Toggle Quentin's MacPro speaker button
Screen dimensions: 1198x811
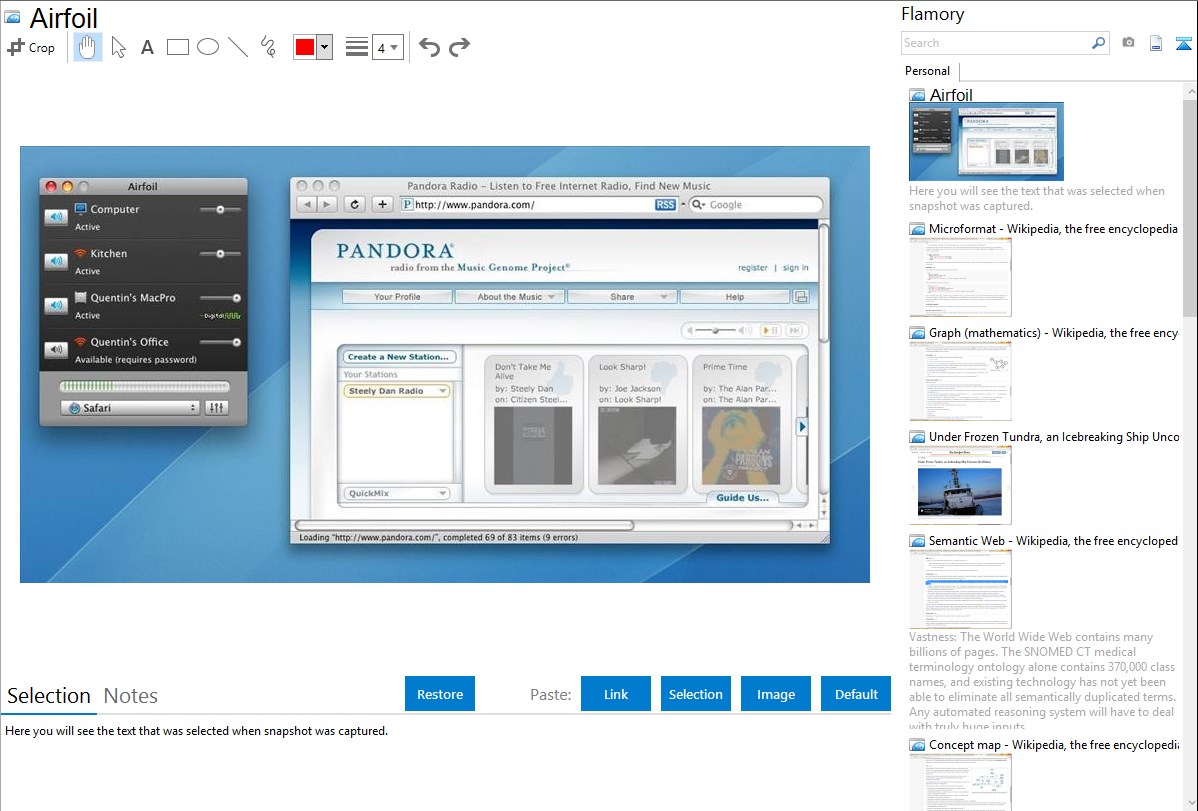(x=56, y=306)
